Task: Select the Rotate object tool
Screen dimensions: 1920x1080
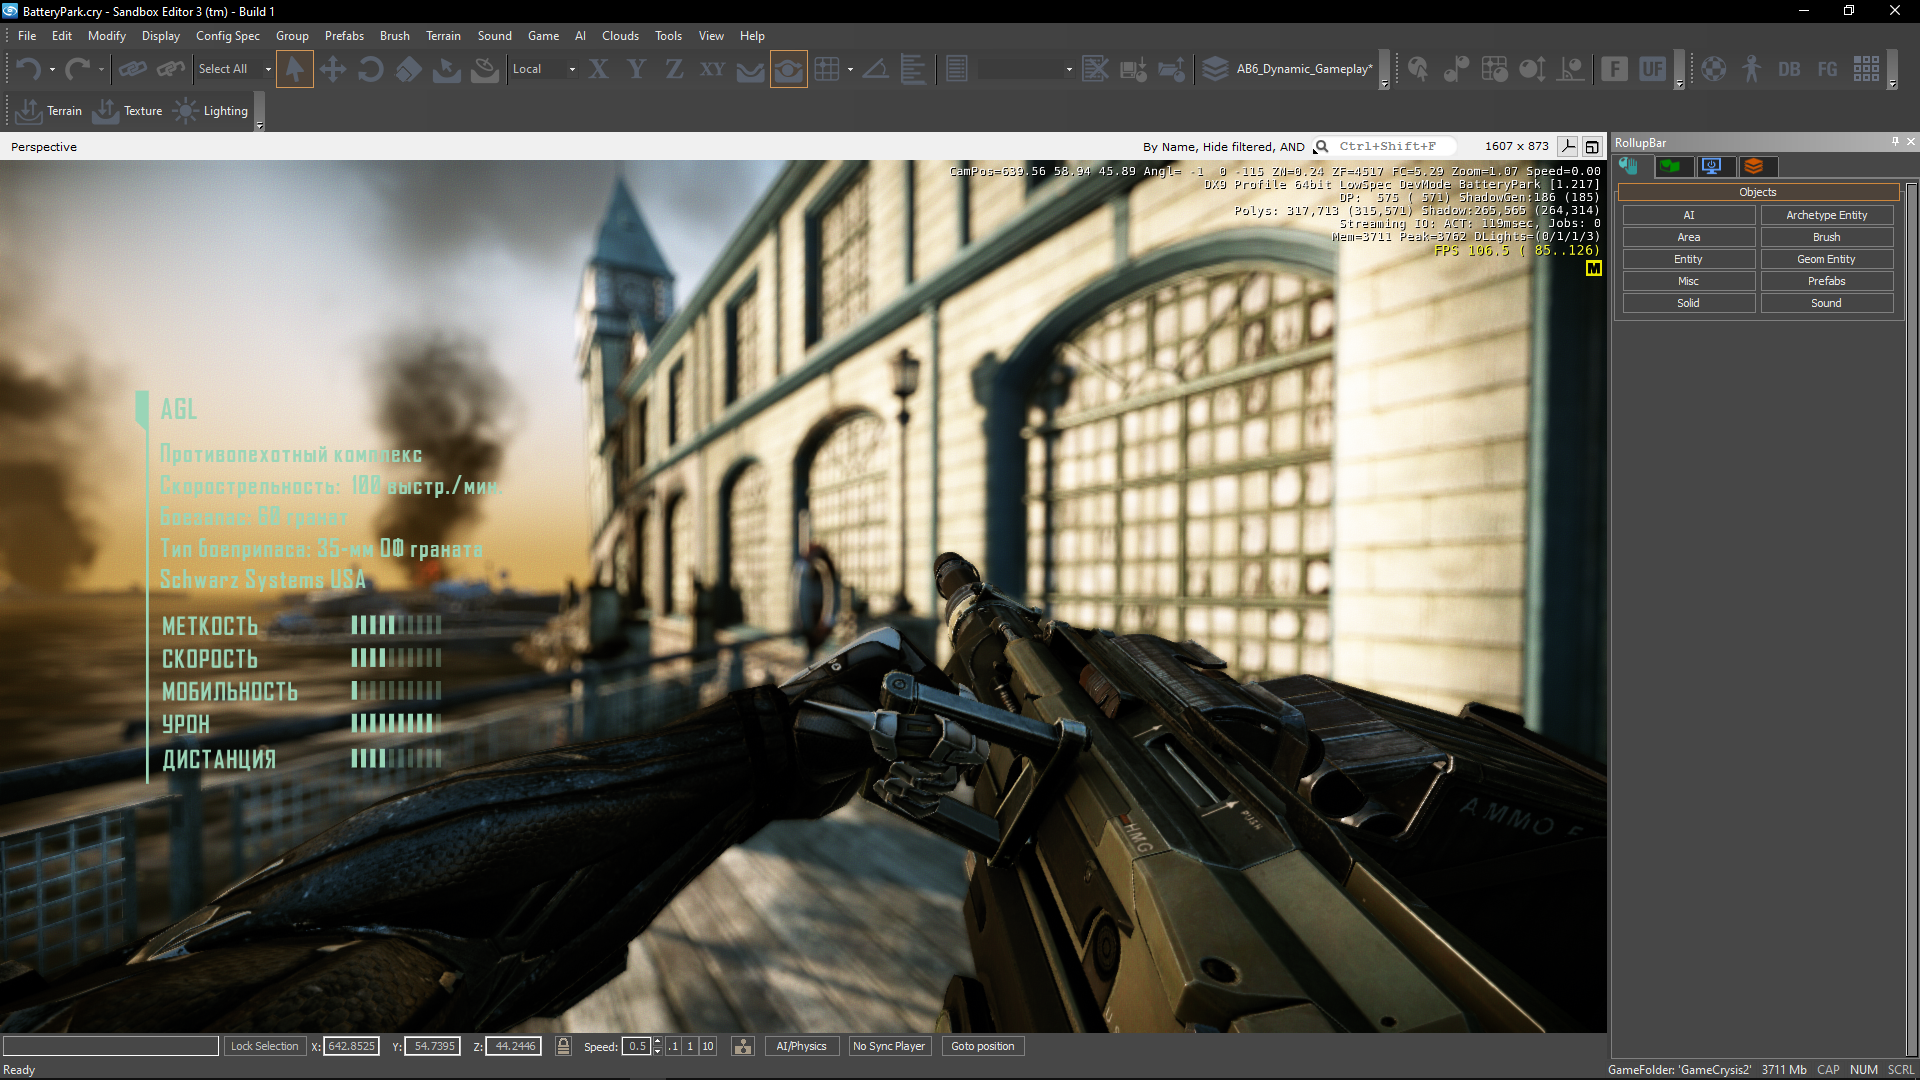Action: tap(370, 69)
